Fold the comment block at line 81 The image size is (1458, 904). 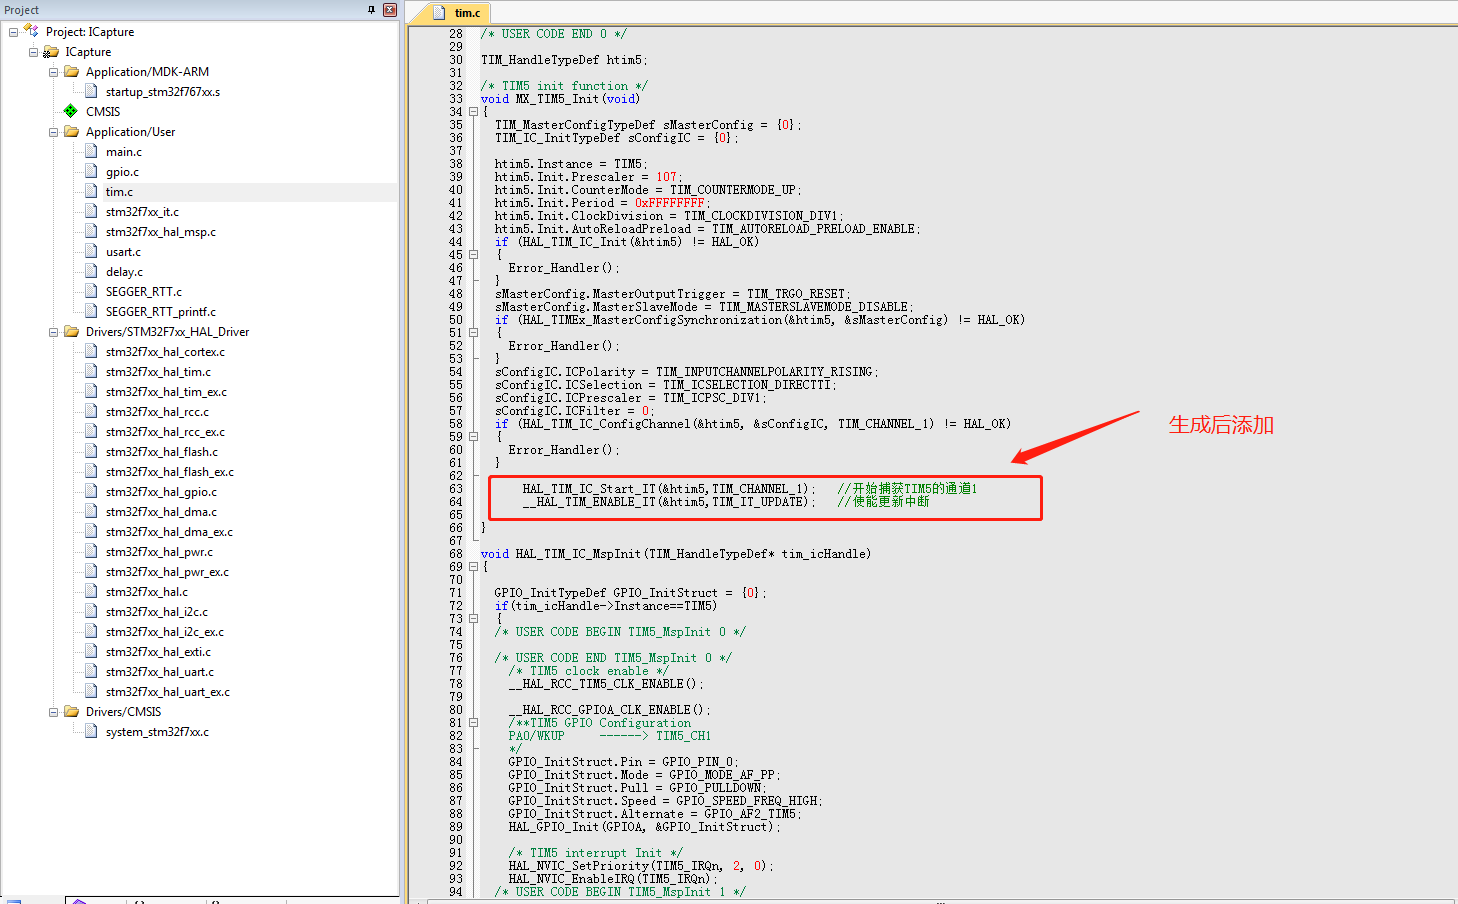pyautogui.click(x=473, y=723)
